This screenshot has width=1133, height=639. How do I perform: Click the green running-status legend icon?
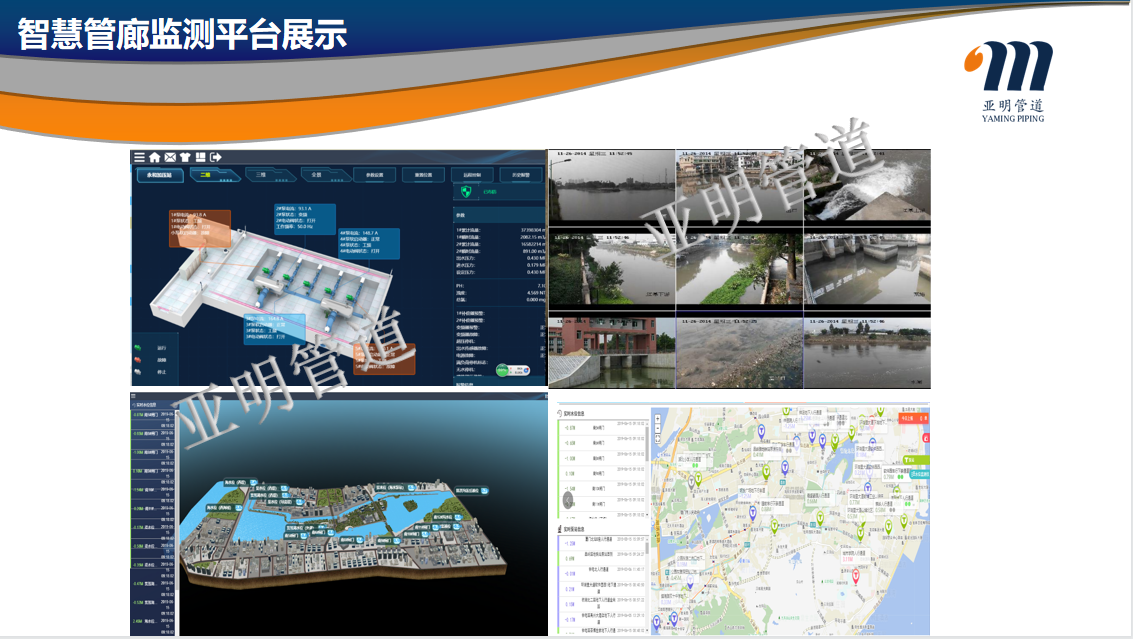(138, 348)
